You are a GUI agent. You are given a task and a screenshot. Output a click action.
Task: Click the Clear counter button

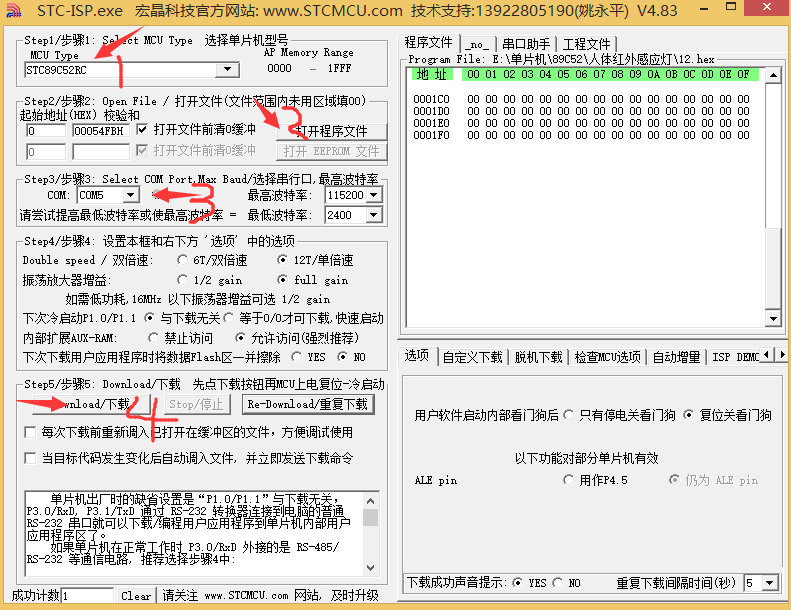136,596
